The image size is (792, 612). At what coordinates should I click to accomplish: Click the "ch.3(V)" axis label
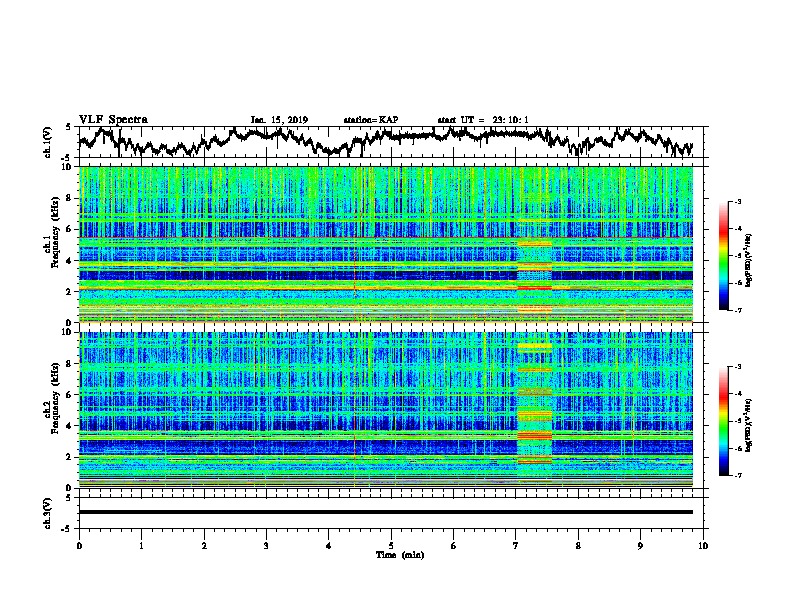[47, 513]
